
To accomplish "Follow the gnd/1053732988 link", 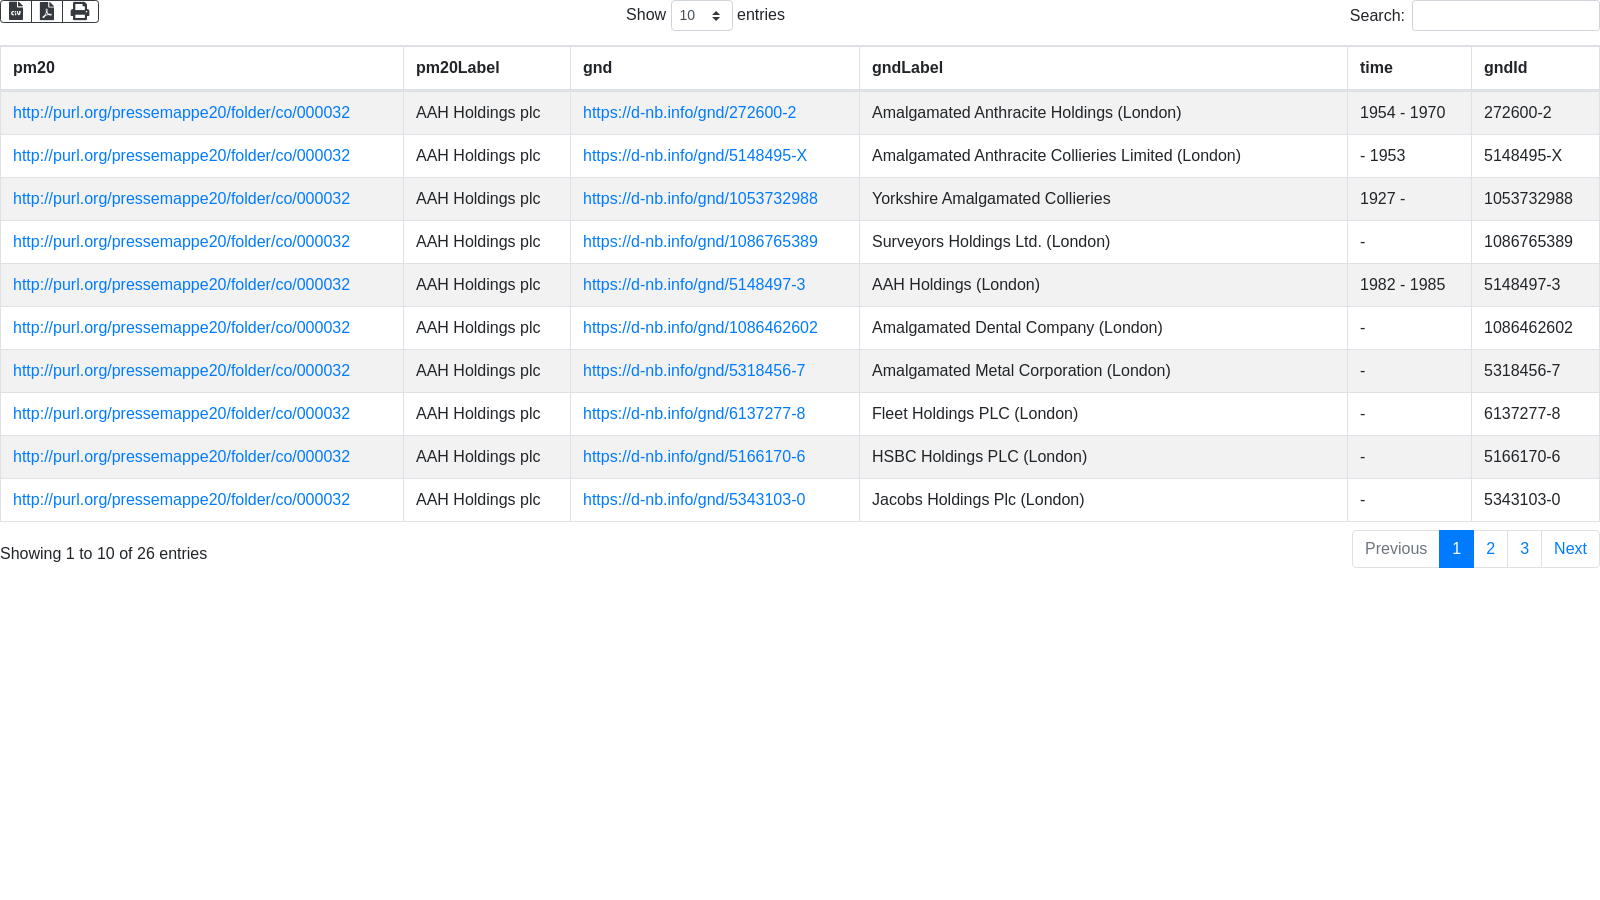I will (700, 199).
